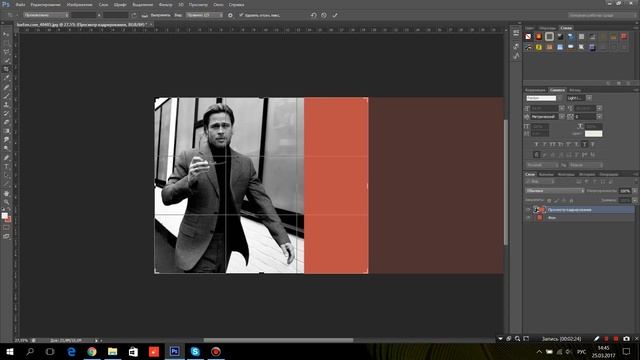The width and height of the screenshot is (640, 360).
Task: Hide the Фон layer eye
Action: click(x=528, y=218)
